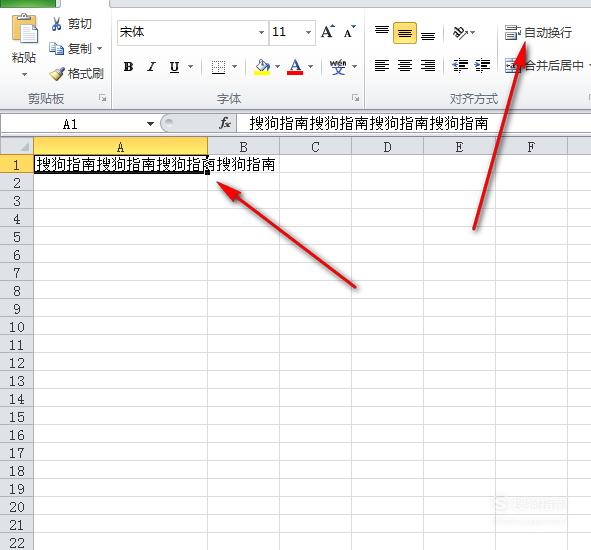Align text right
Image resolution: width=591 pixels, height=550 pixels.
[x=428, y=66]
